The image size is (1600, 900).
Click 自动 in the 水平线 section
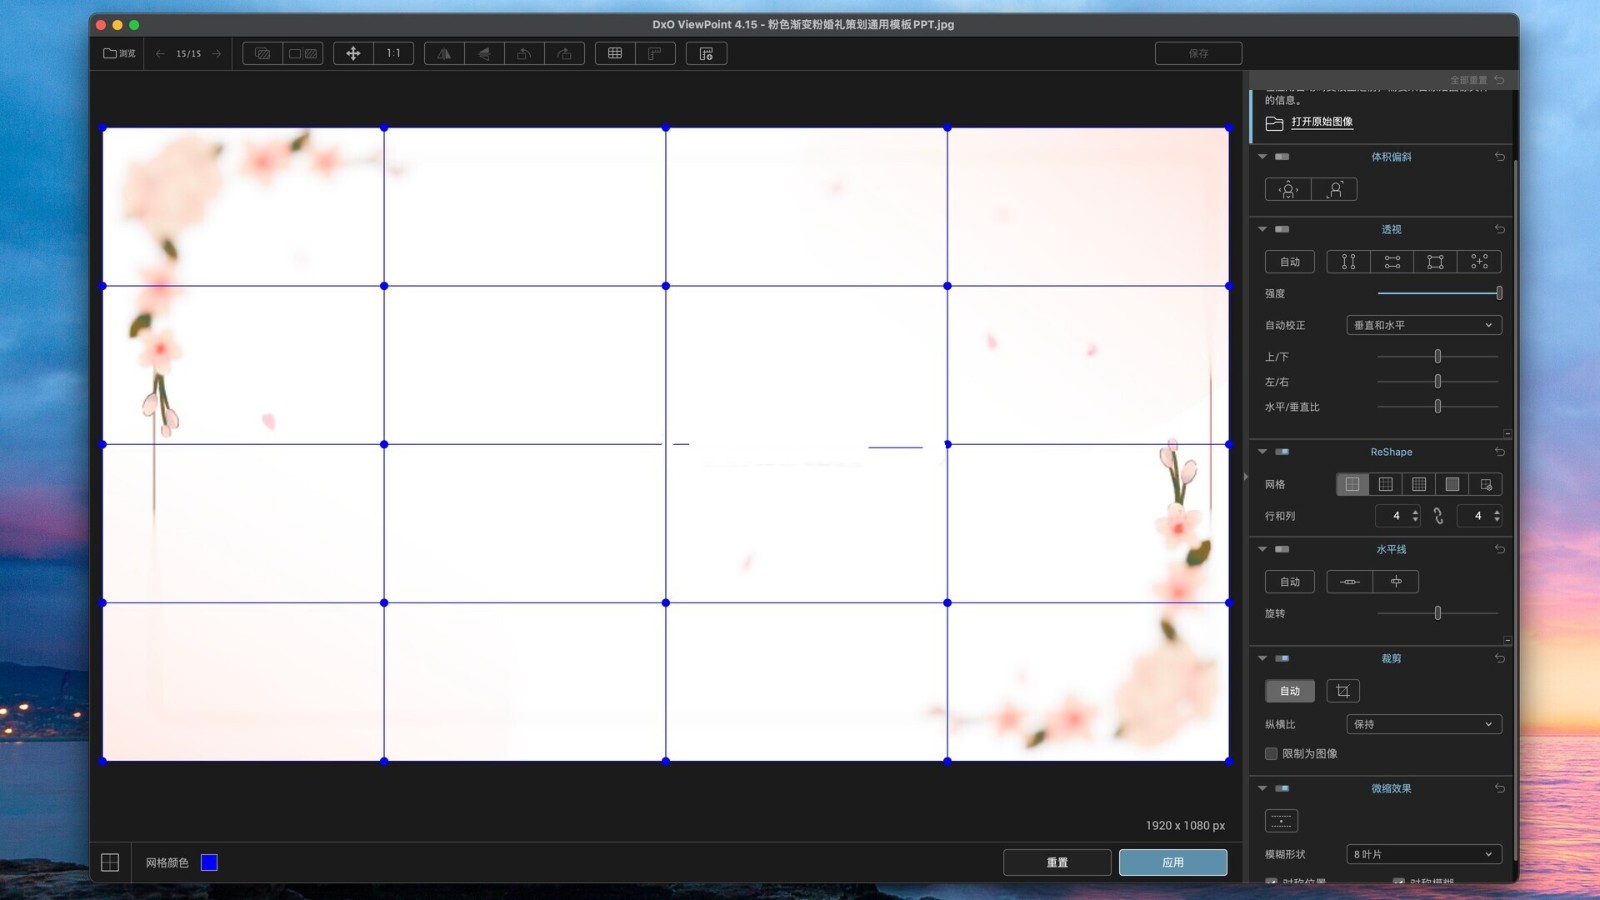1290,582
